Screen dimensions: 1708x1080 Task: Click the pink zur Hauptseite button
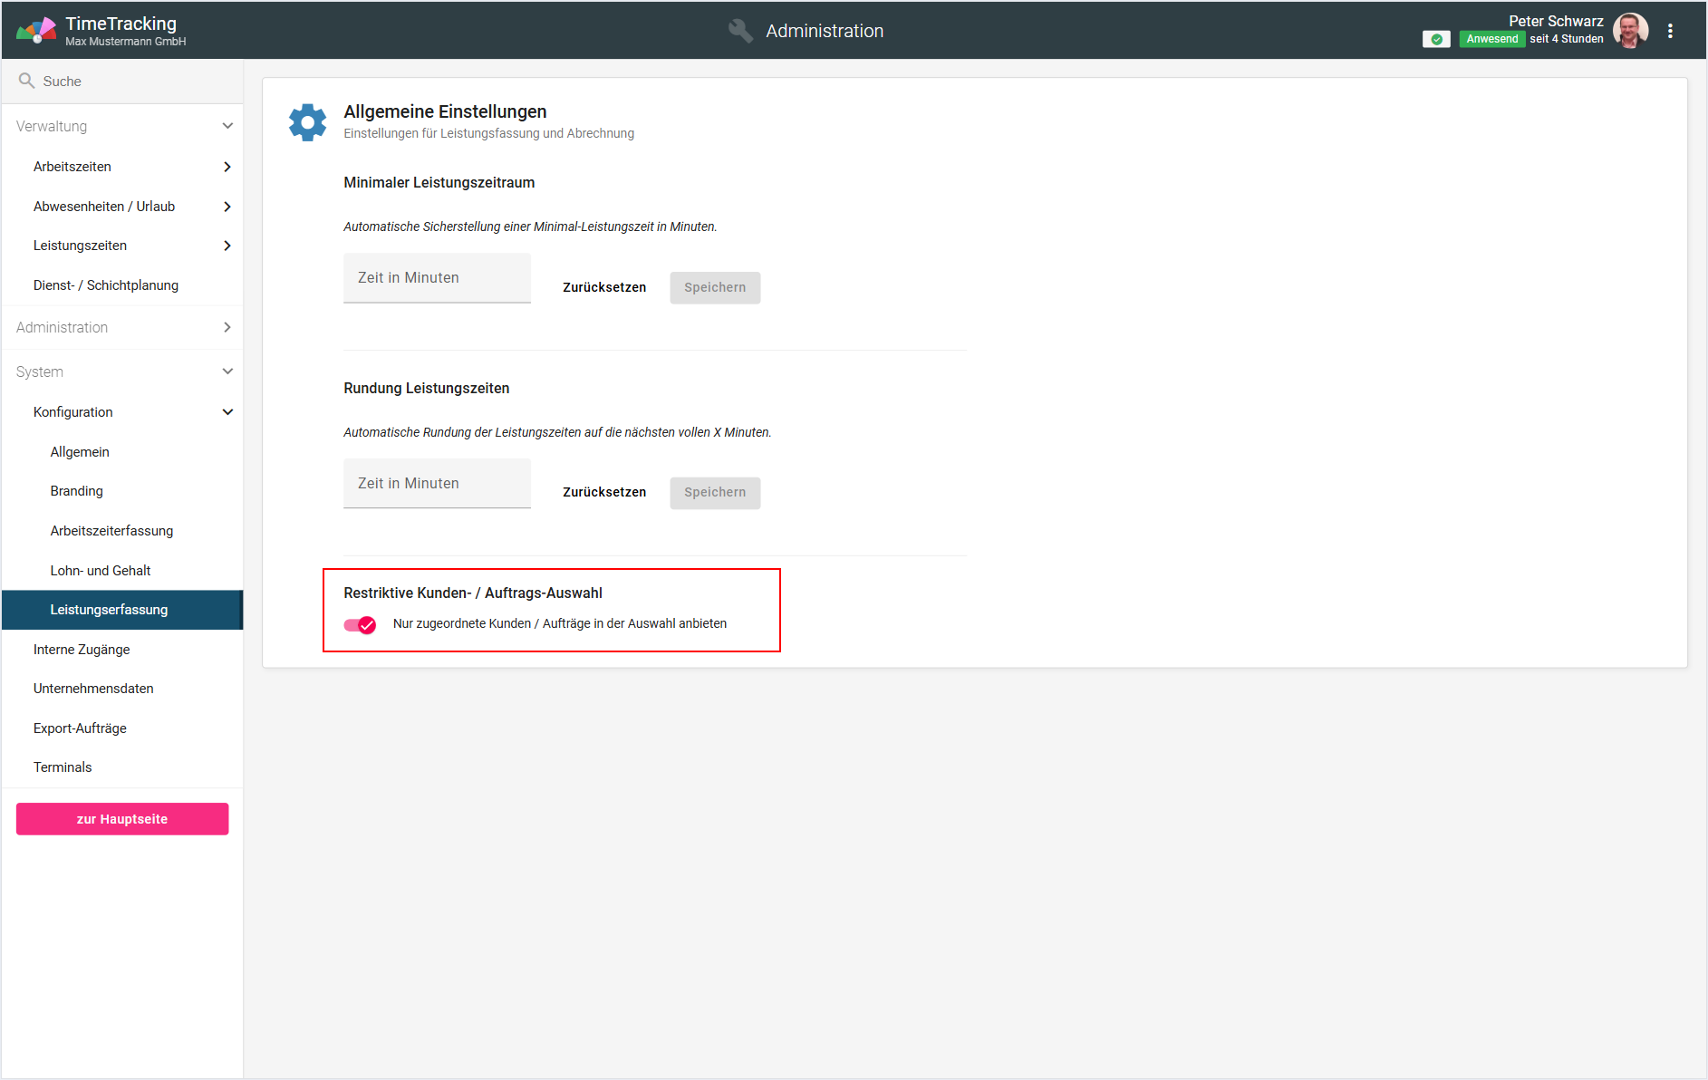pos(122,819)
